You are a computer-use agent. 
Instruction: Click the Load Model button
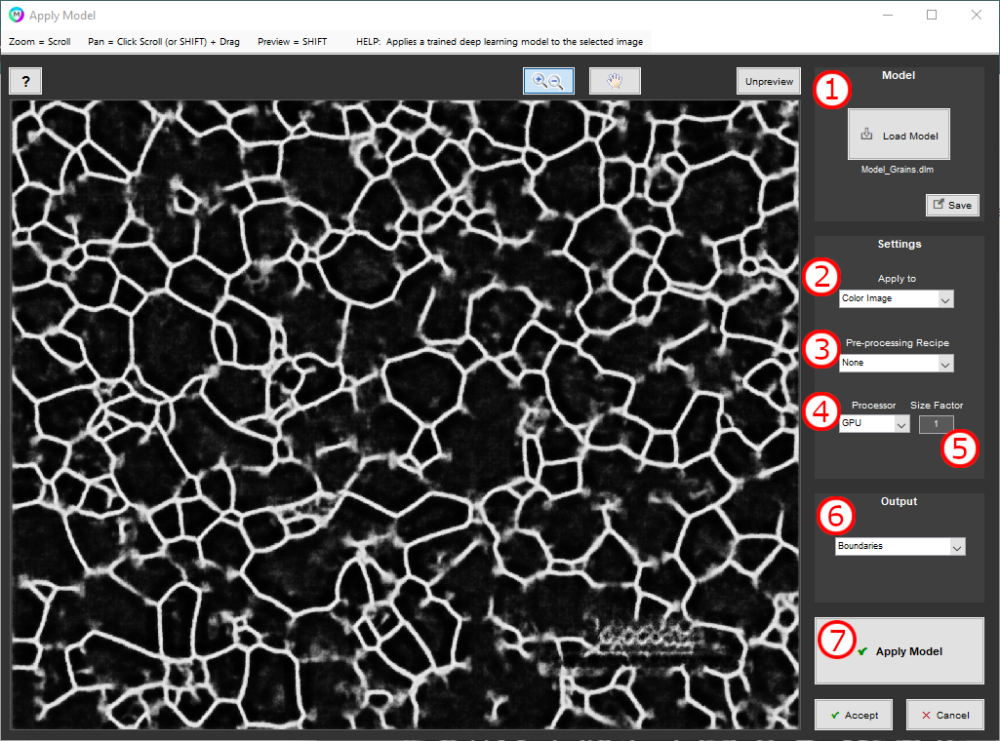[899, 135]
